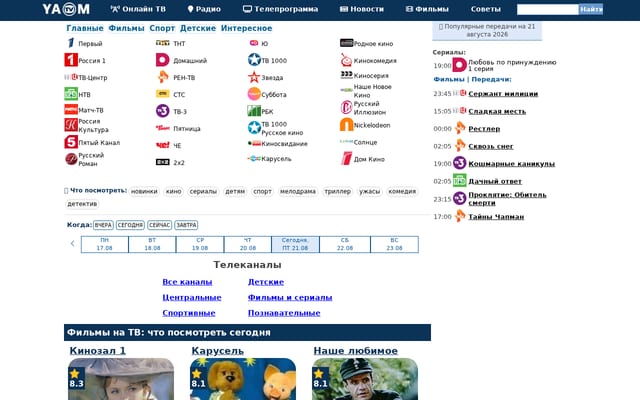The width and height of the screenshot is (640, 400).
Task: Switch to the Детские channel tab
Action: point(198,28)
